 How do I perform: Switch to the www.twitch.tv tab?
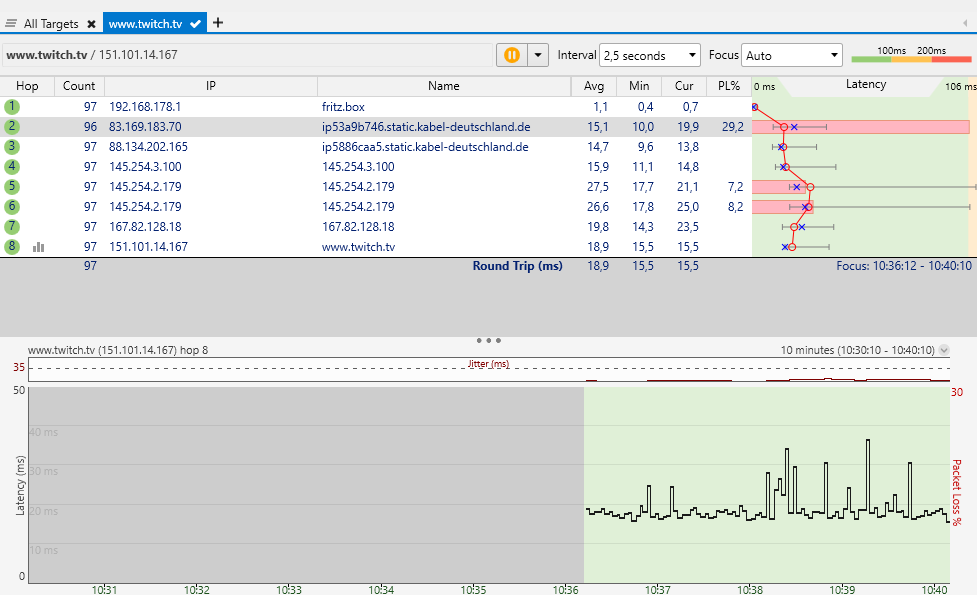pyautogui.click(x=155, y=24)
